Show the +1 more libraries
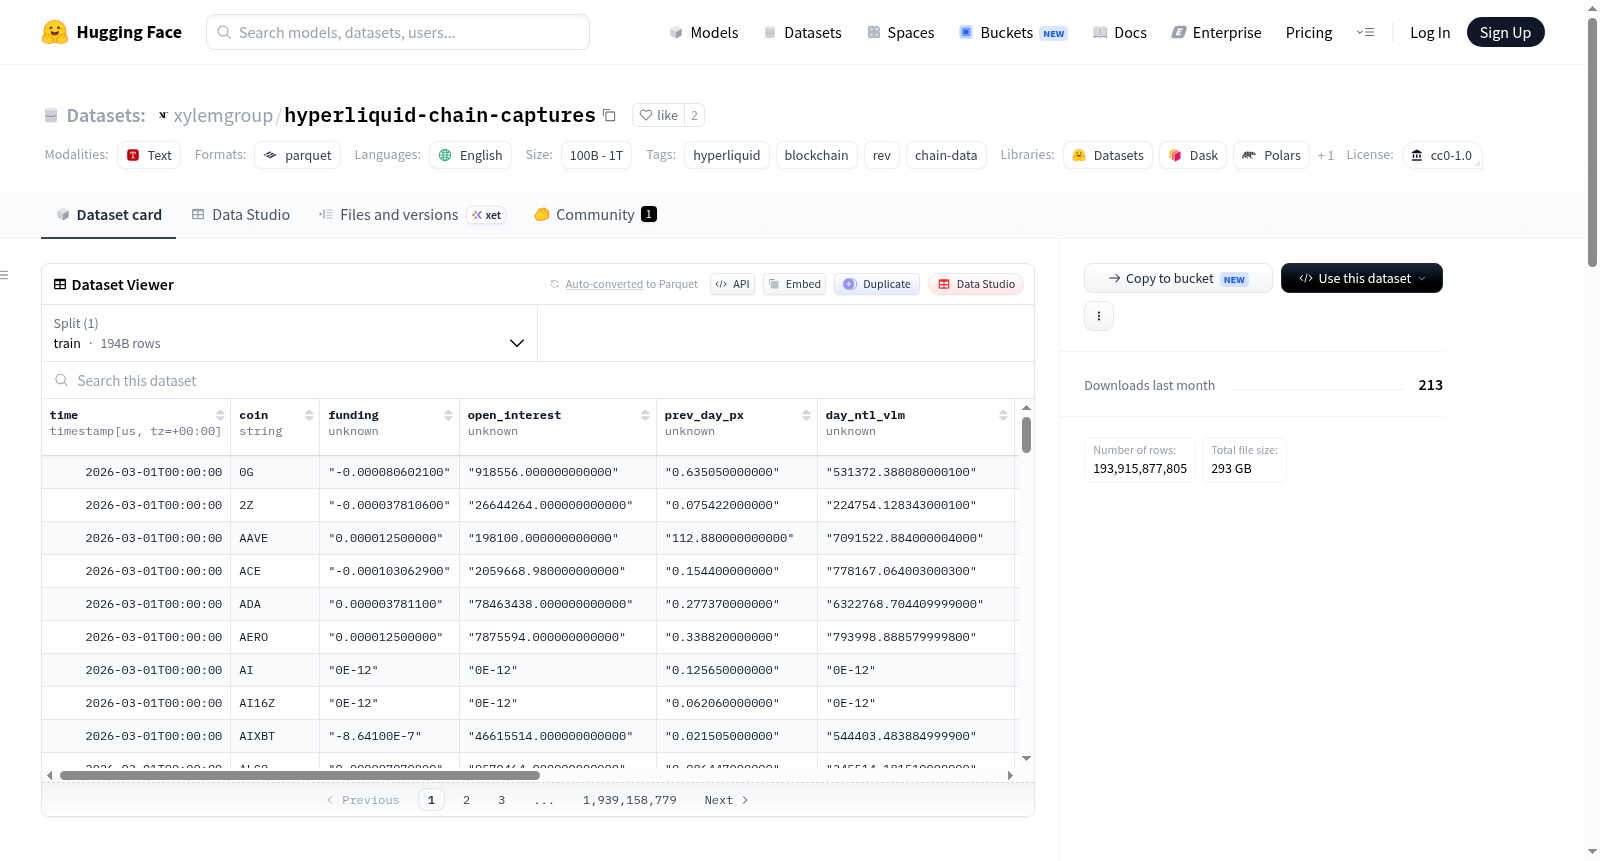The image size is (1600, 861). point(1326,155)
